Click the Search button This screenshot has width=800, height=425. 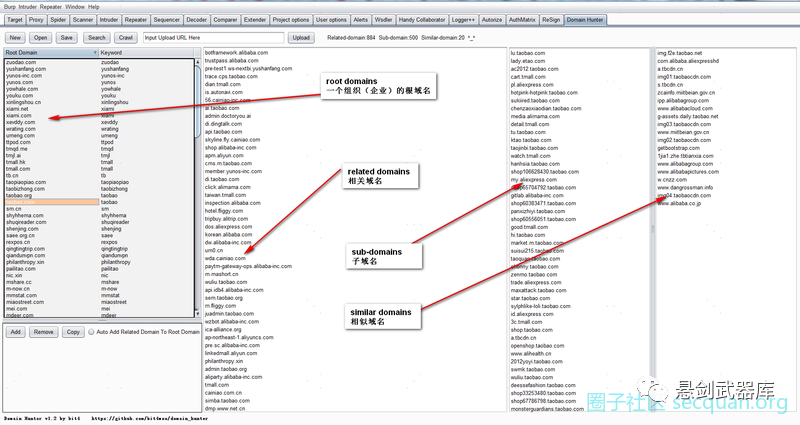click(96, 38)
